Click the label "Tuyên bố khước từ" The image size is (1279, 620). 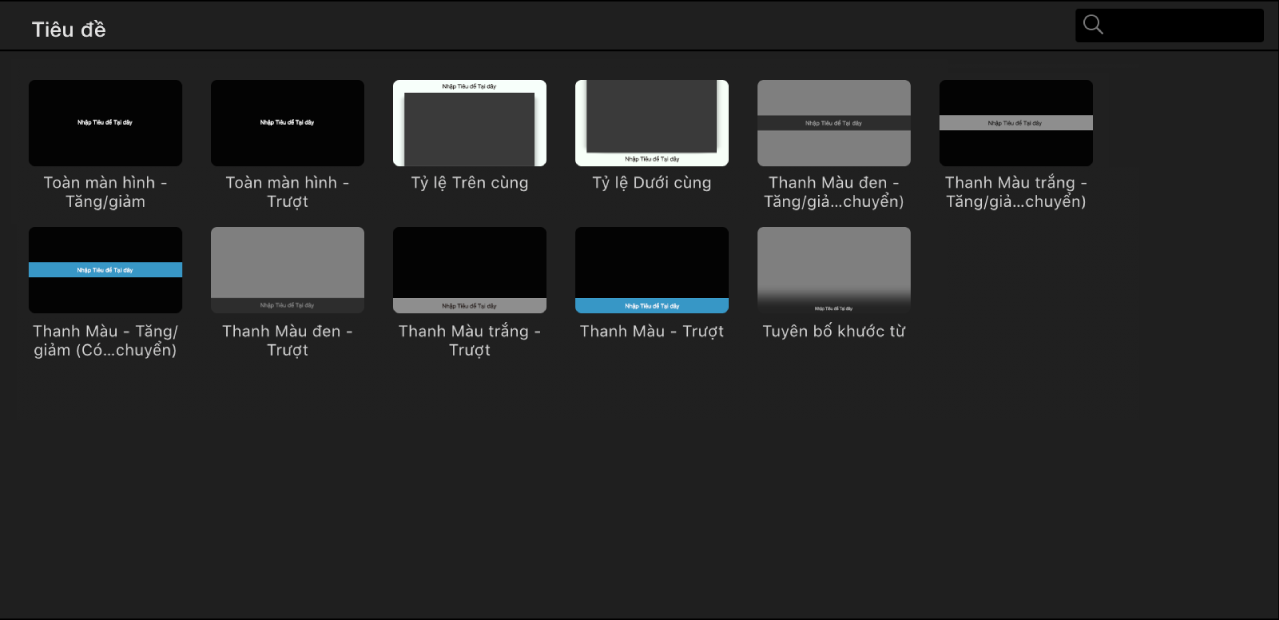[834, 331]
